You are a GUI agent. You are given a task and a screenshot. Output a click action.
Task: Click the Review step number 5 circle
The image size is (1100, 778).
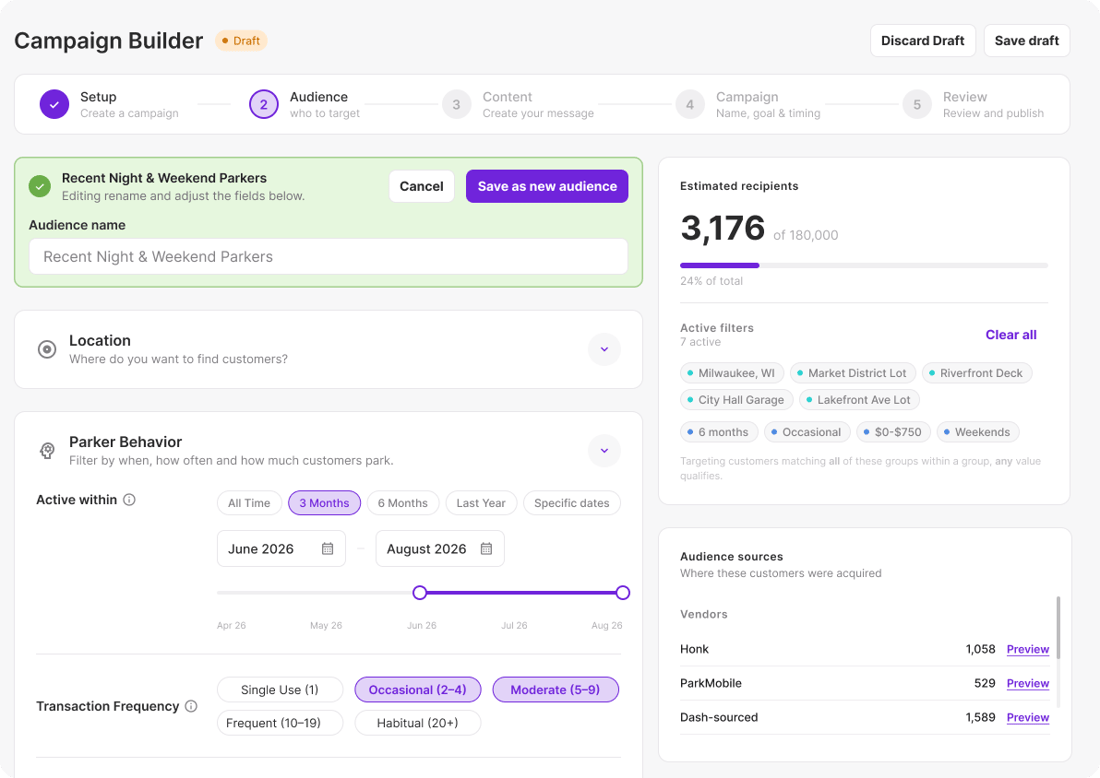click(x=917, y=105)
